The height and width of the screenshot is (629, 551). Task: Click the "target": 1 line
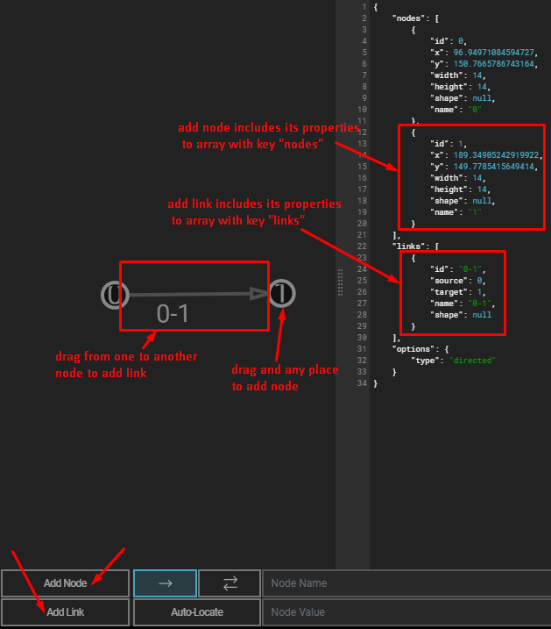point(458,292)
